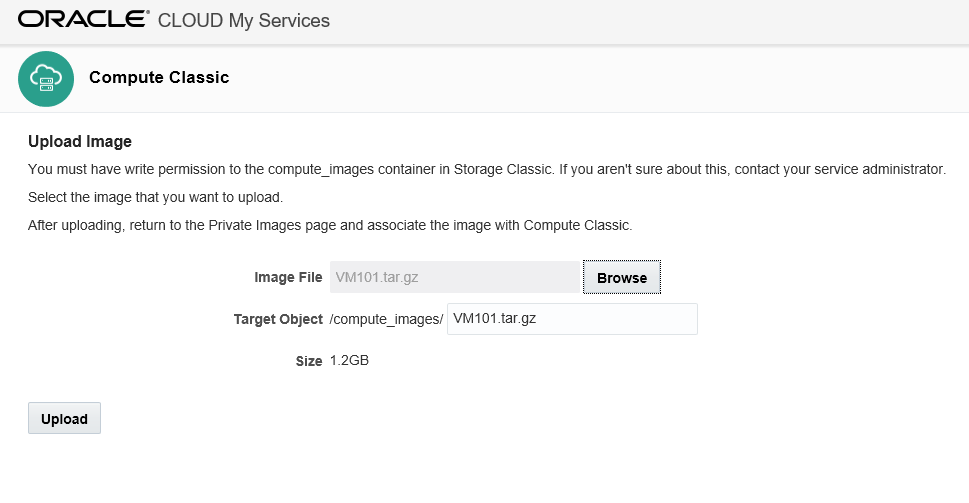Click the sentence about write permission
The image size is (969, 503).
click(x=487, y=169)
